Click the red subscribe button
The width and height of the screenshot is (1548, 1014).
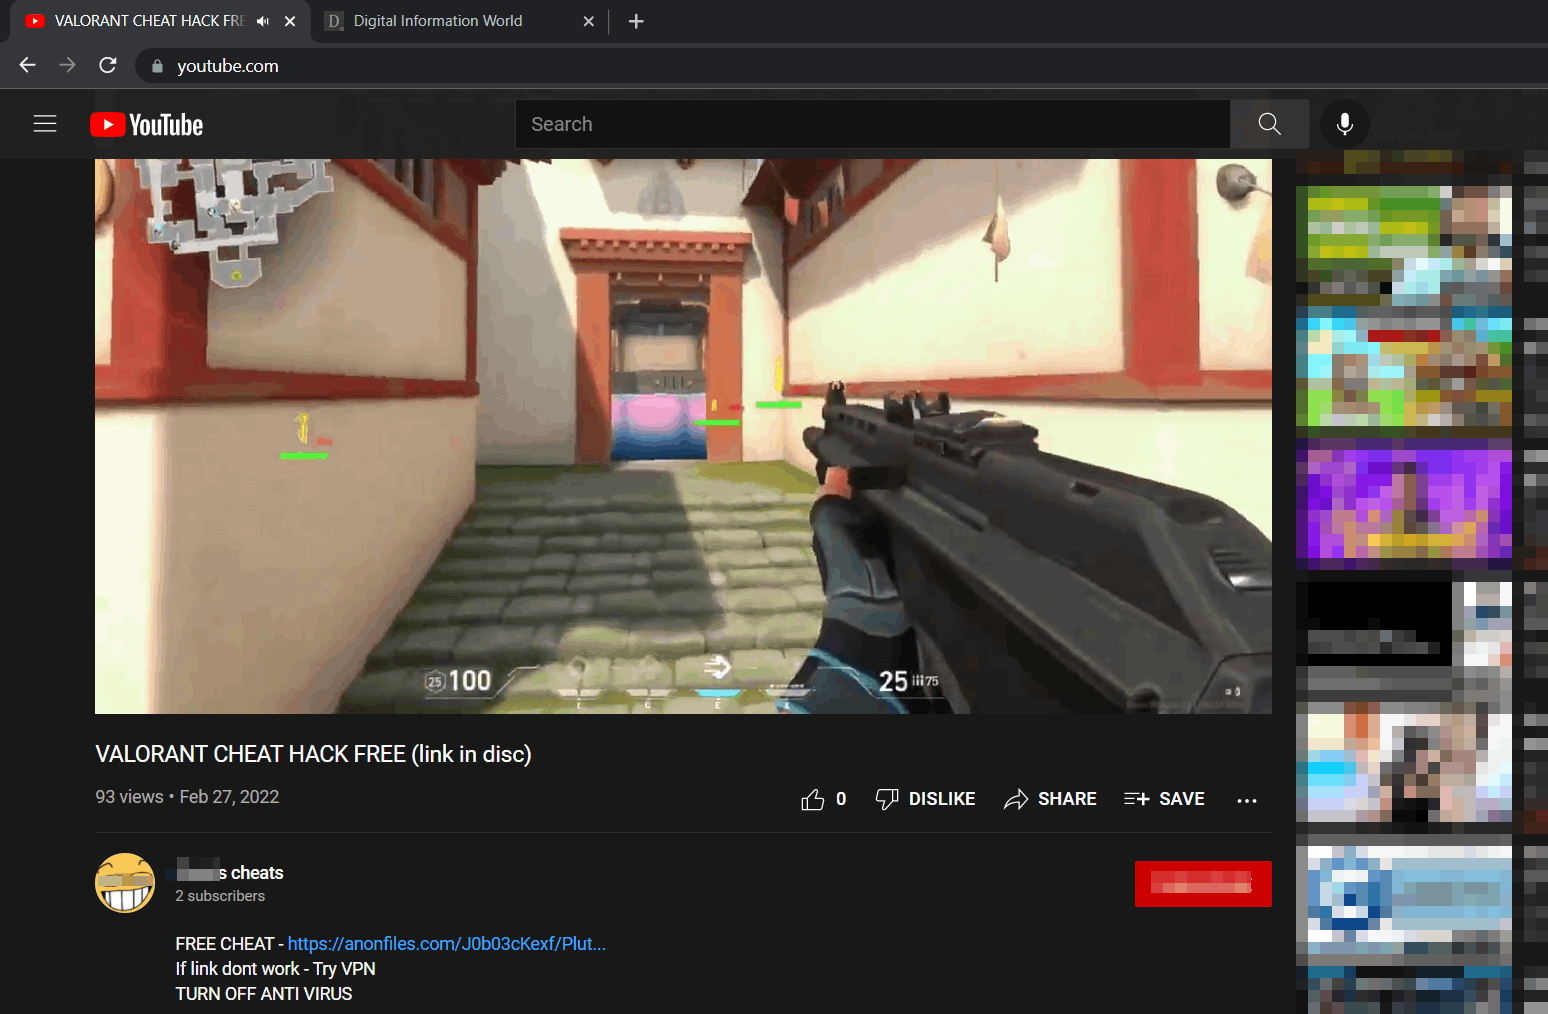coord(1203,884)
